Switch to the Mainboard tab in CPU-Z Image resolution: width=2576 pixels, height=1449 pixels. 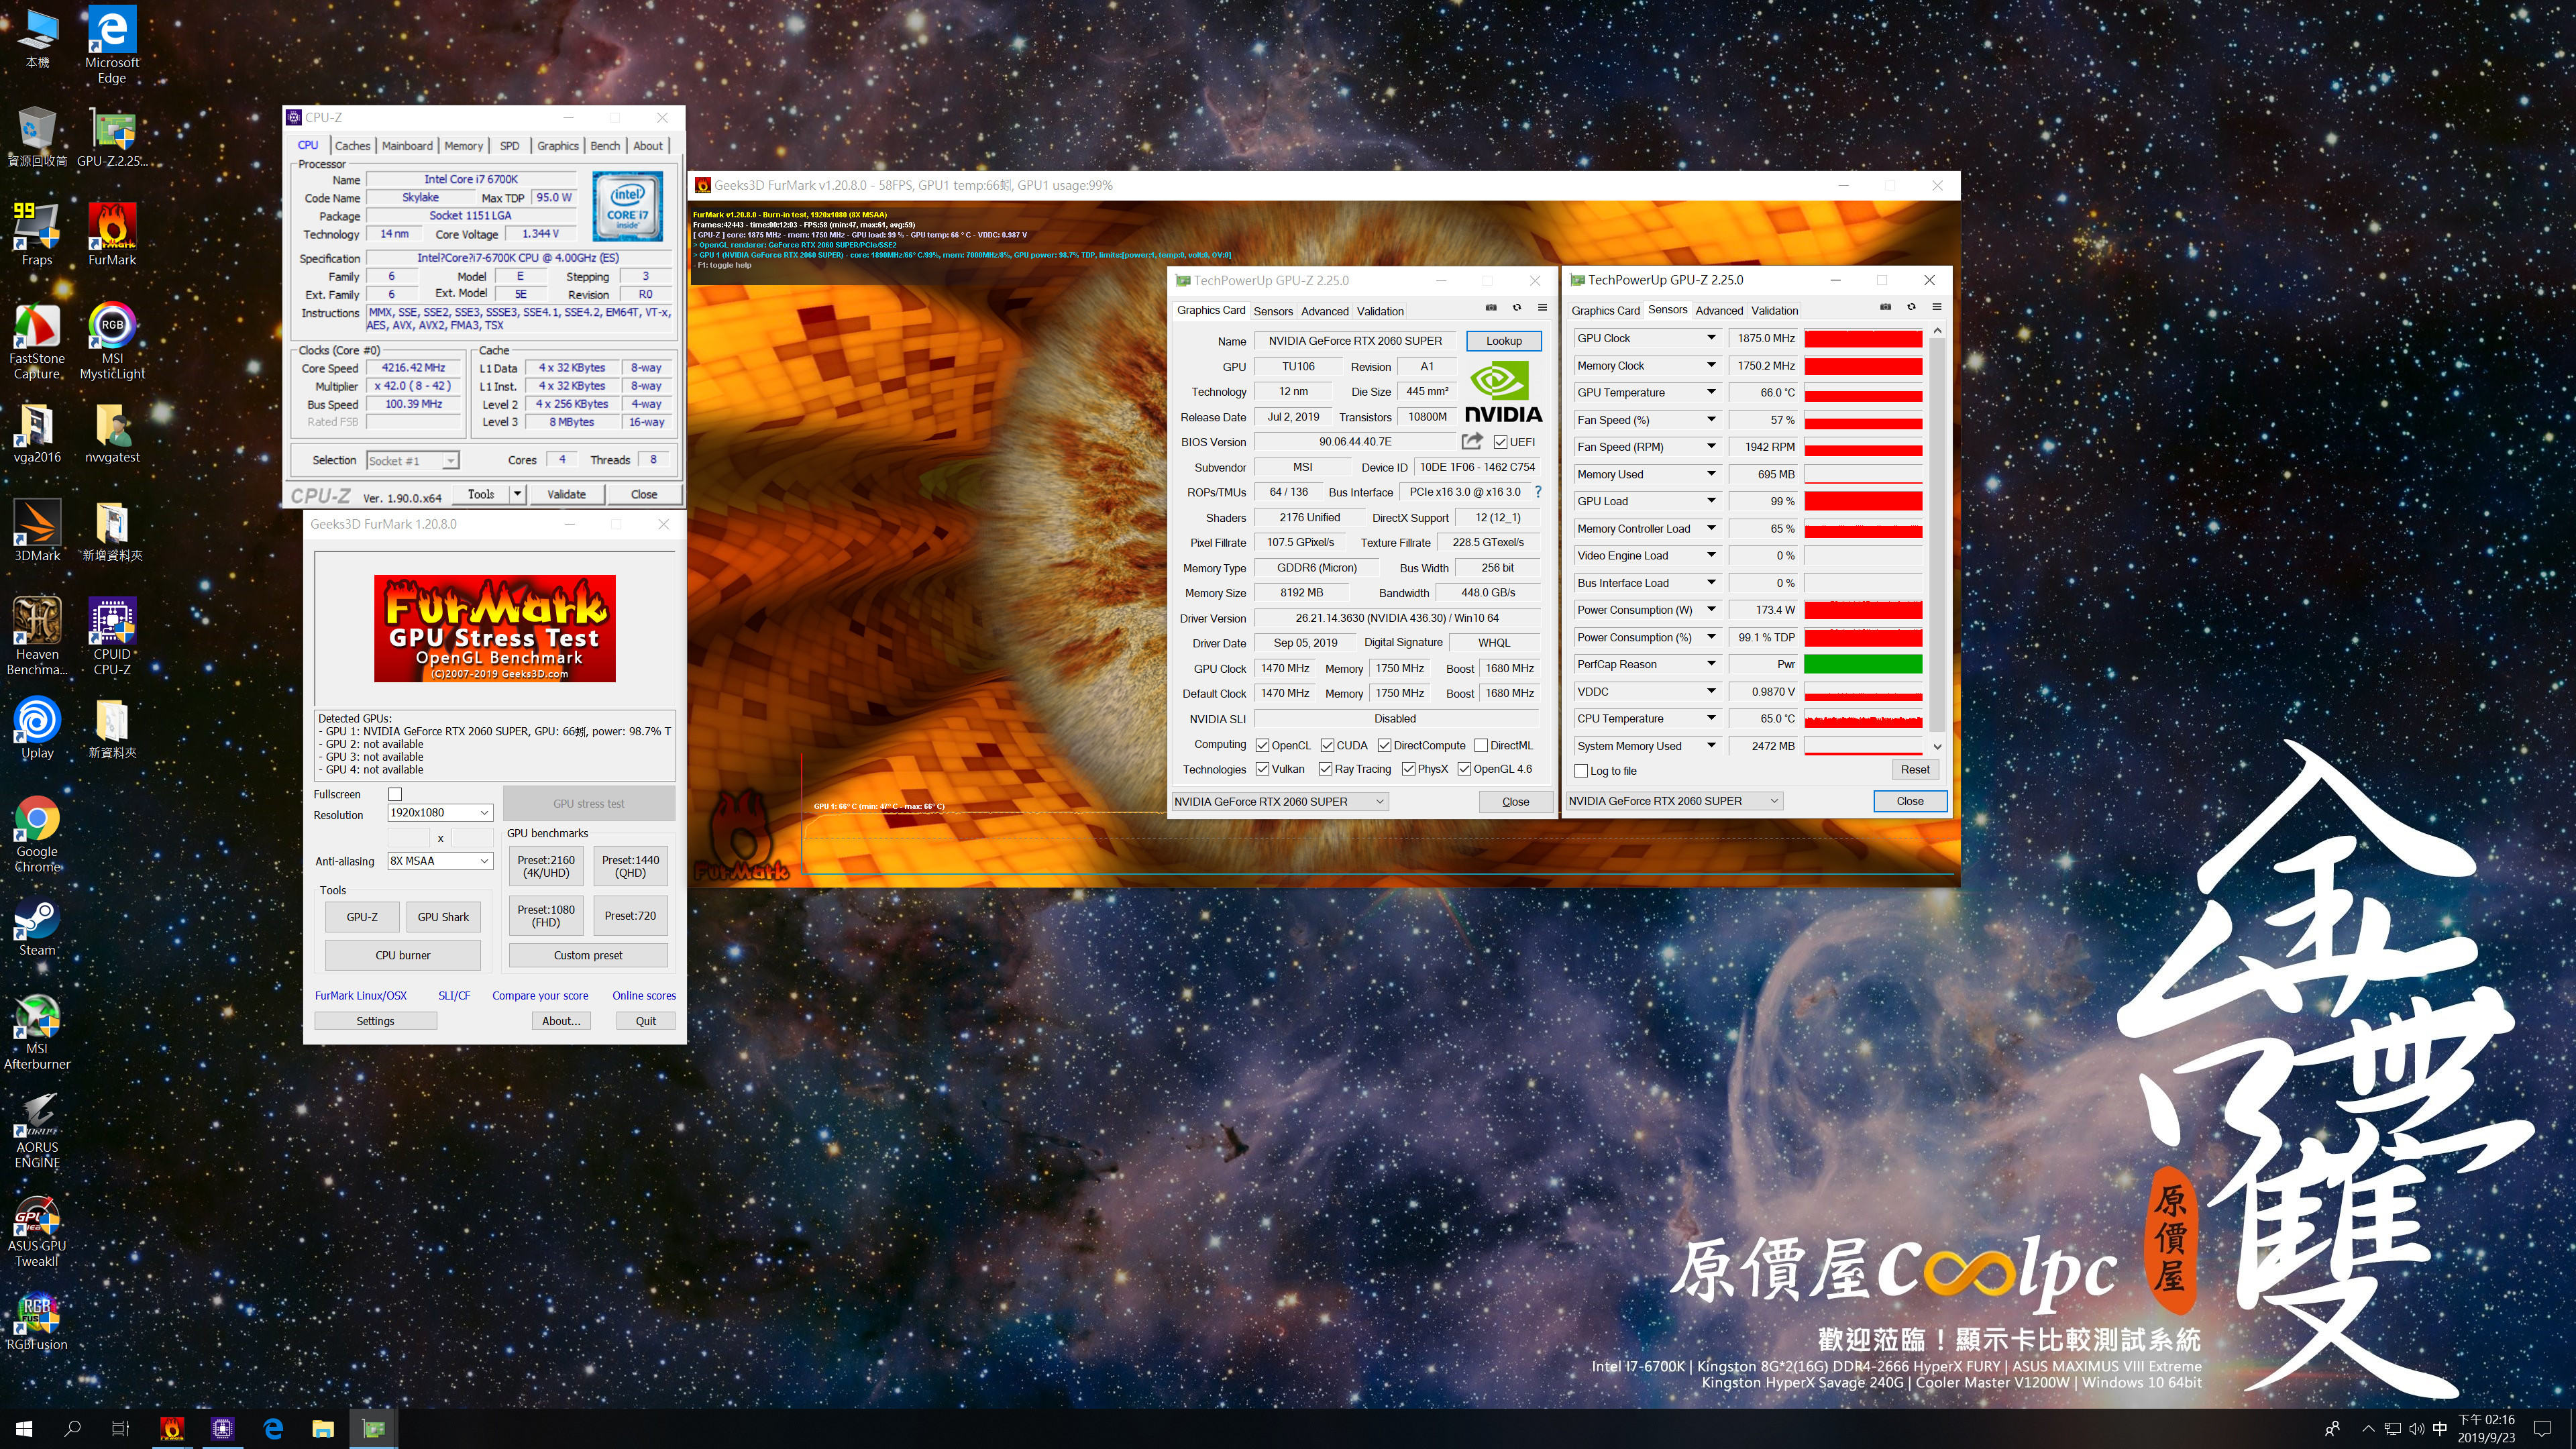407,145
